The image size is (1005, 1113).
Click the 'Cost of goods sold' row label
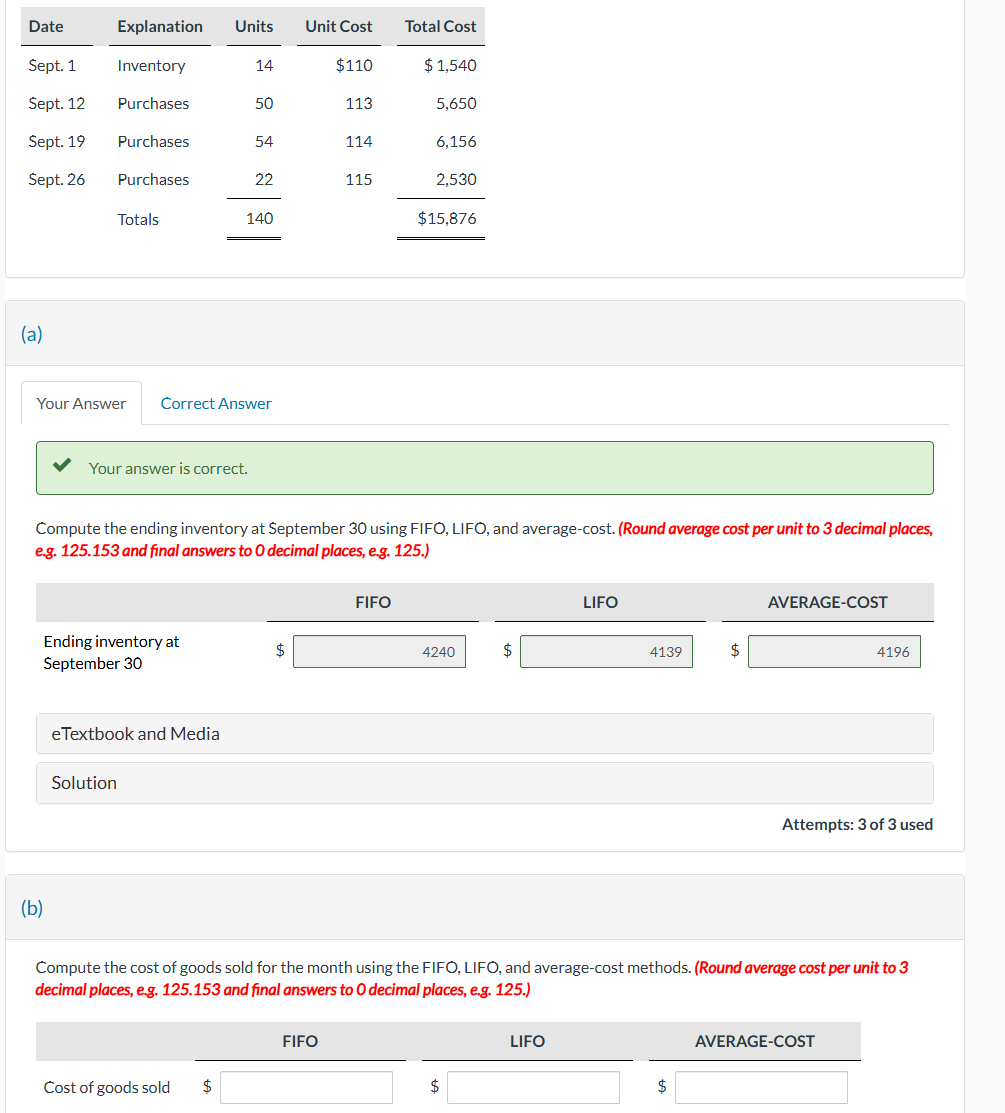click(106, 1087)
